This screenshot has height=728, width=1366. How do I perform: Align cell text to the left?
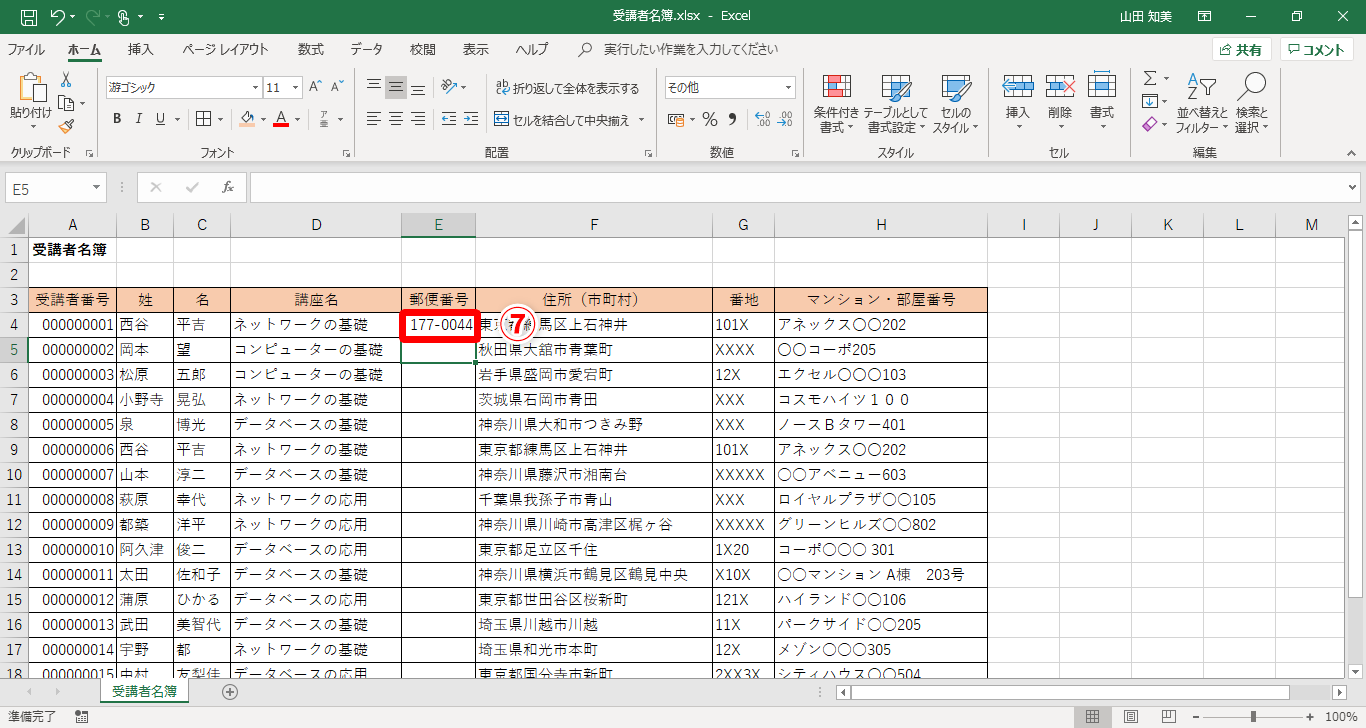(x=374, y=119)
